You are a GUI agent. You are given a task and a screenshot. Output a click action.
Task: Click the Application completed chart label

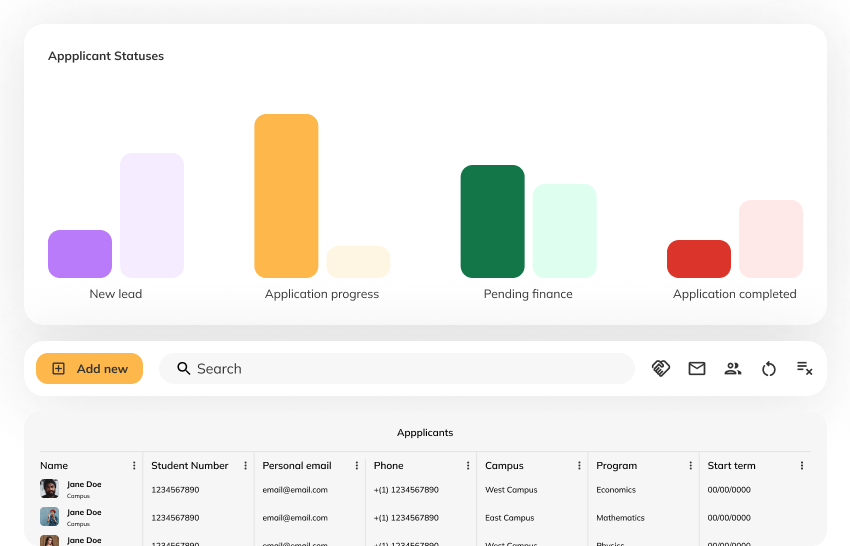click(x=735, y=294)
